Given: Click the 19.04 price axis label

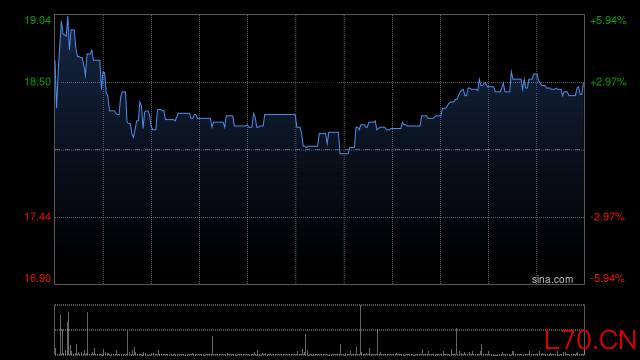Looking at the screenshot, I should (38, 20).
